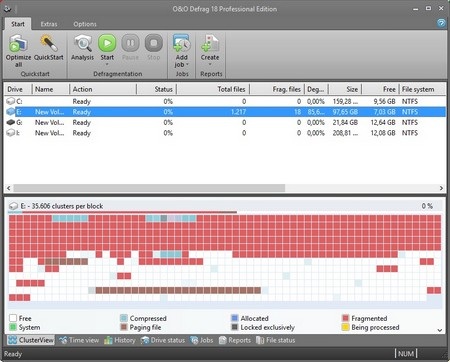Image resolution: width=450 pixels, height=362 pixels.
Task: Click the Free legend color swatch
Action: tap(13, 318)
